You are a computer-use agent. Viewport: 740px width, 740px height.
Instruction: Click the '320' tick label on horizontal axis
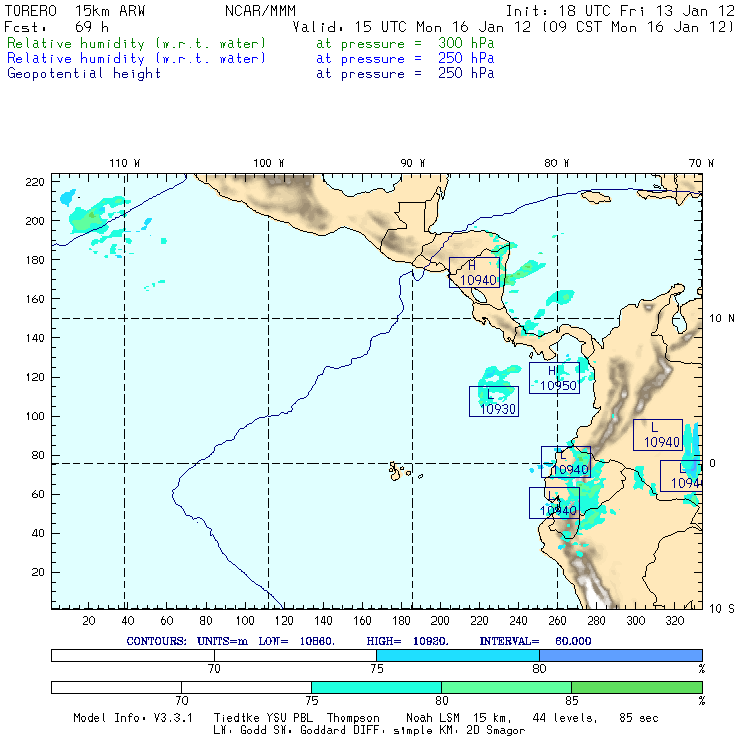(x=675, y=621)
